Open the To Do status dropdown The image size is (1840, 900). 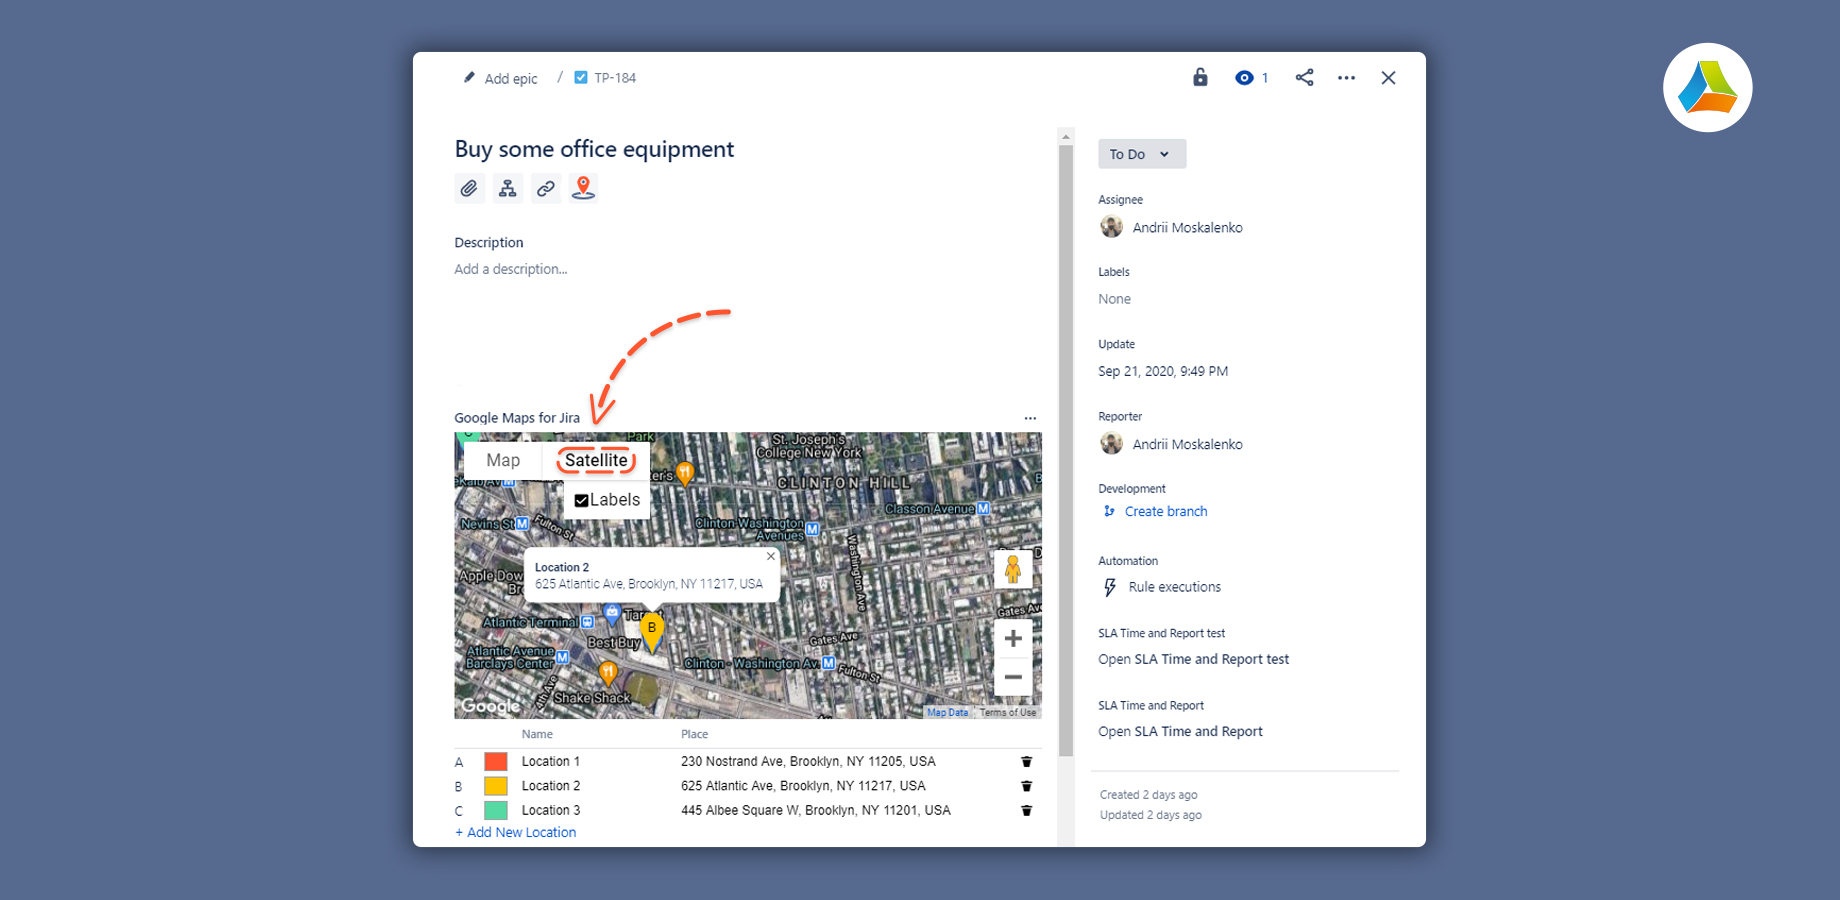coord(1142,154)
